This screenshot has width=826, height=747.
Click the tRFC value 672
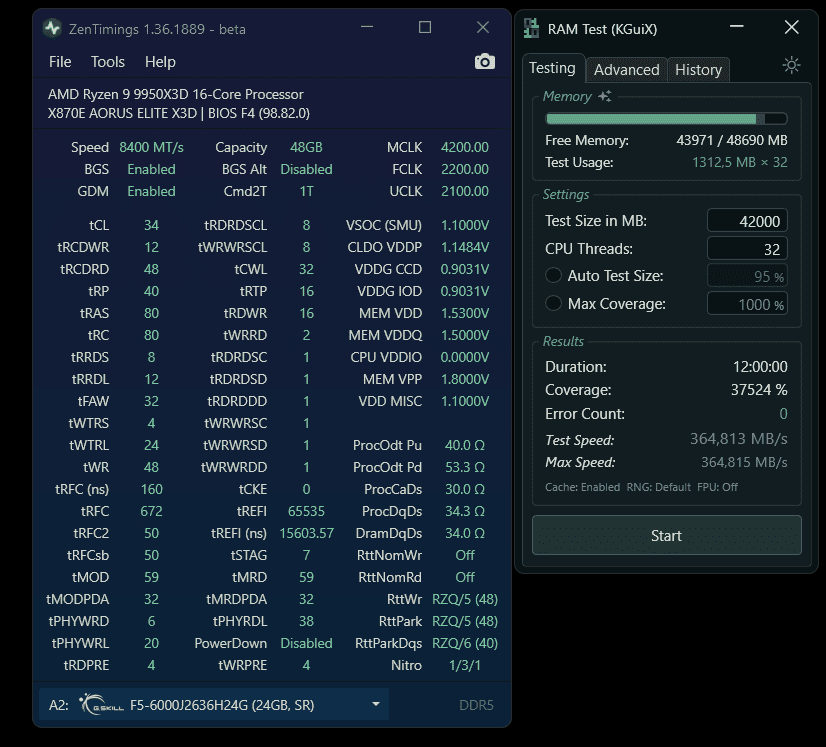tap(151, 512)
